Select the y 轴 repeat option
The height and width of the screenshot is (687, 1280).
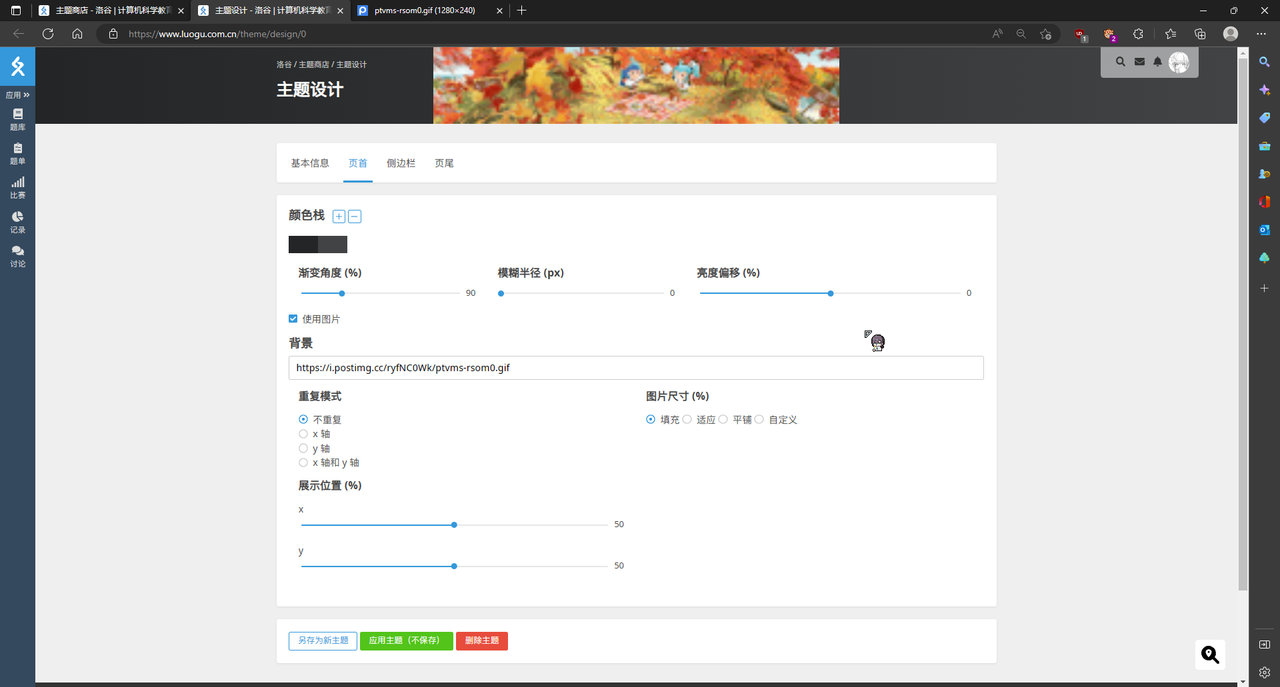[303, 448]
